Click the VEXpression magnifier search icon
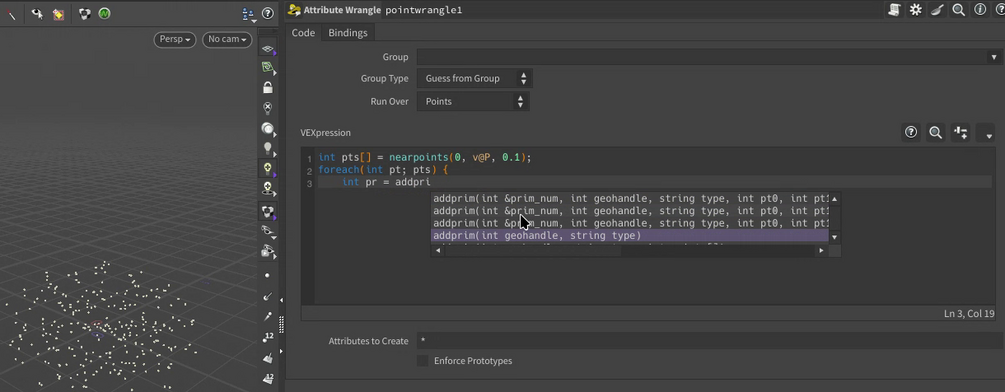 (935, 133)
